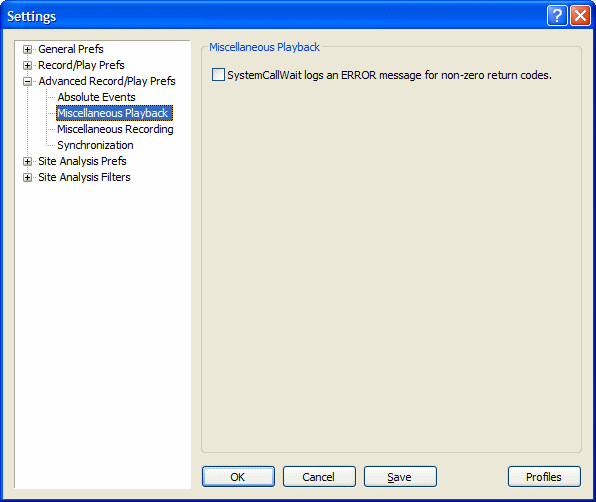The width and height of the screenshot is (596, 502).
Task: Select Advanced Record/Play Prefs item
Action: tap(107, 81)
